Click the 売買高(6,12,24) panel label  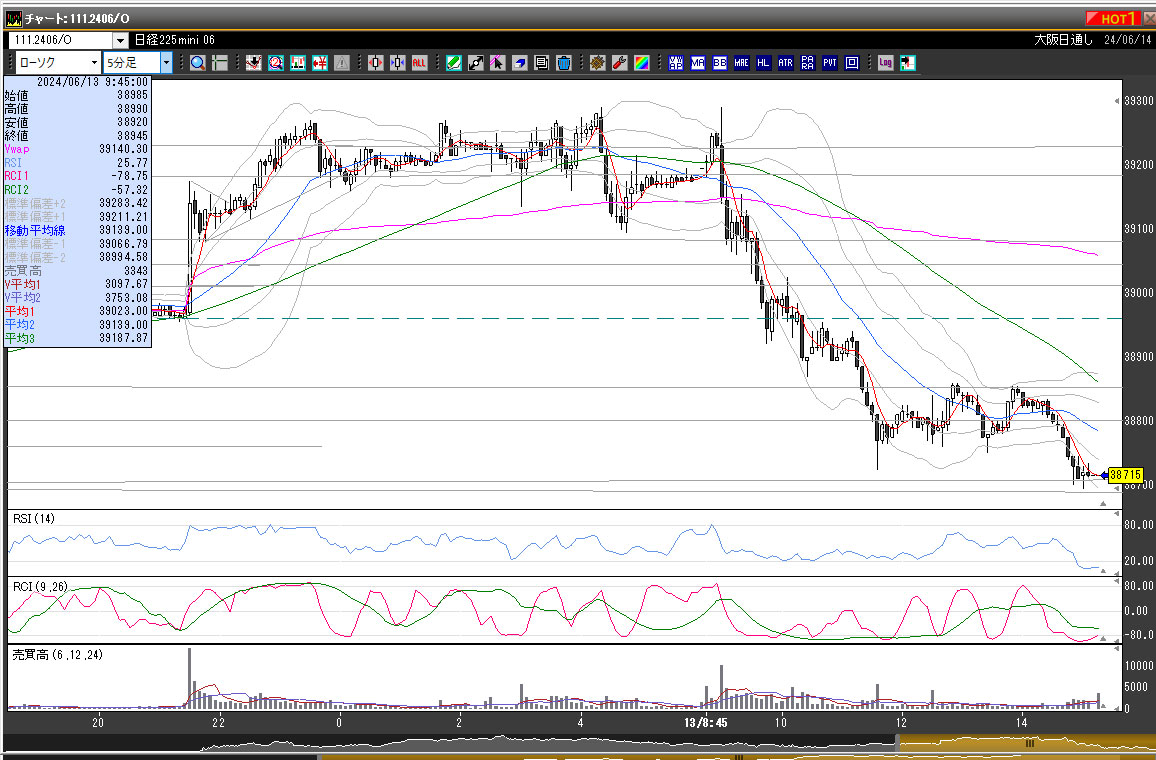(x=58, y=655)
